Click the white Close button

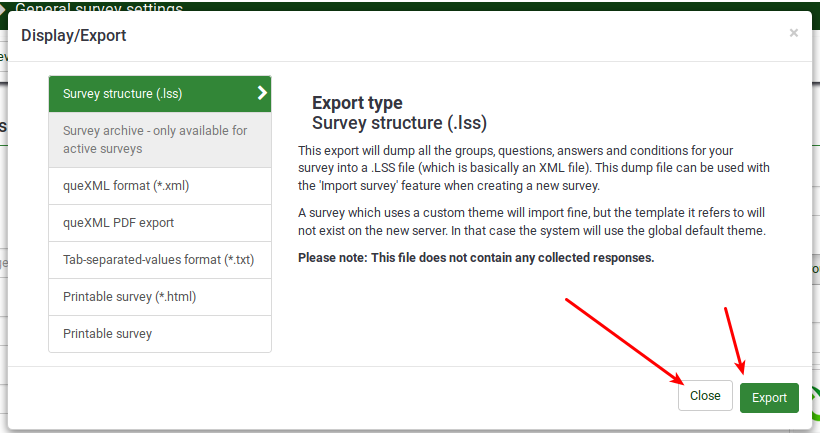705,396
